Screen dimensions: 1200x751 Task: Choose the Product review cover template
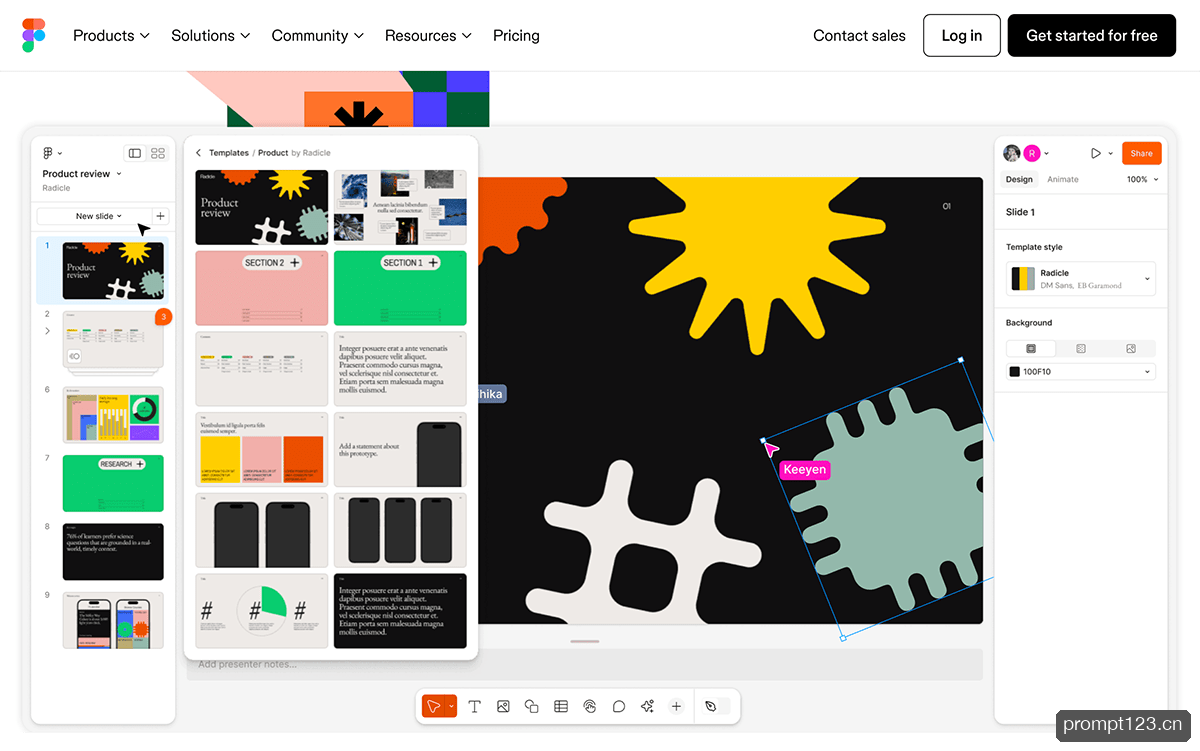click(261, 207)
